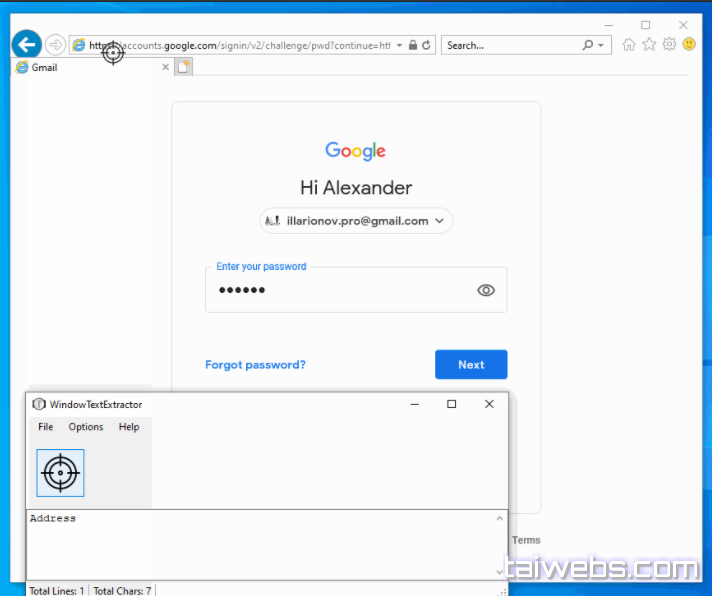Toggle password visibility eye icon
The image size is (712, 596).
pos(486,290)
